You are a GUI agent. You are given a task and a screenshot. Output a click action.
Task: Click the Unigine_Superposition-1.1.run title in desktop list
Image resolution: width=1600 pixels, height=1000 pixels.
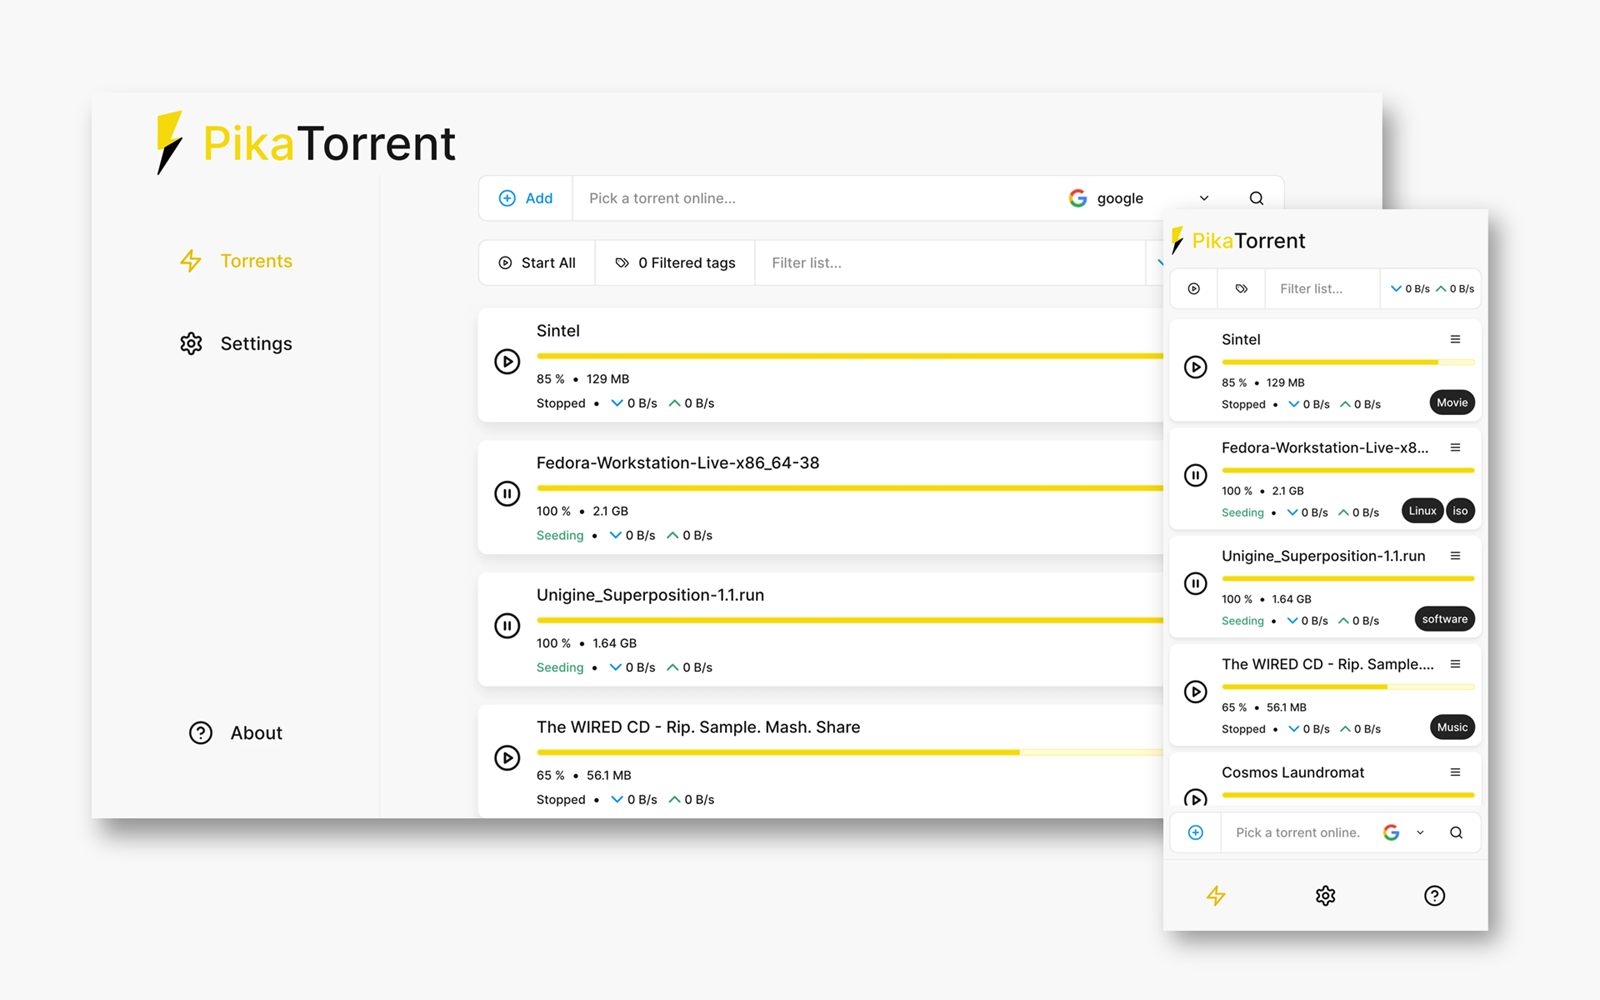(650, 595)
